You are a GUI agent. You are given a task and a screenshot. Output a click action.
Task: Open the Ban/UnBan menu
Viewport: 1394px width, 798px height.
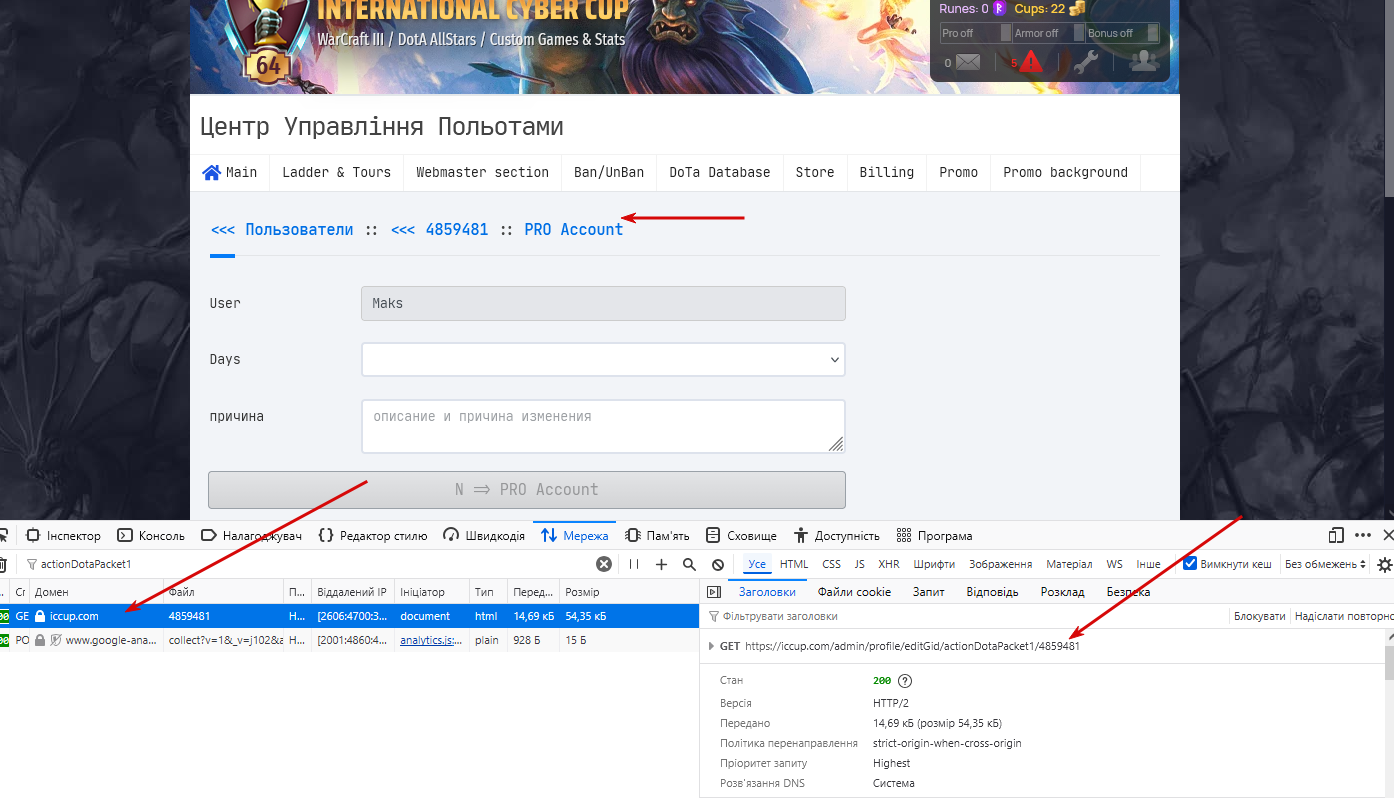click(x=609, y=172)
